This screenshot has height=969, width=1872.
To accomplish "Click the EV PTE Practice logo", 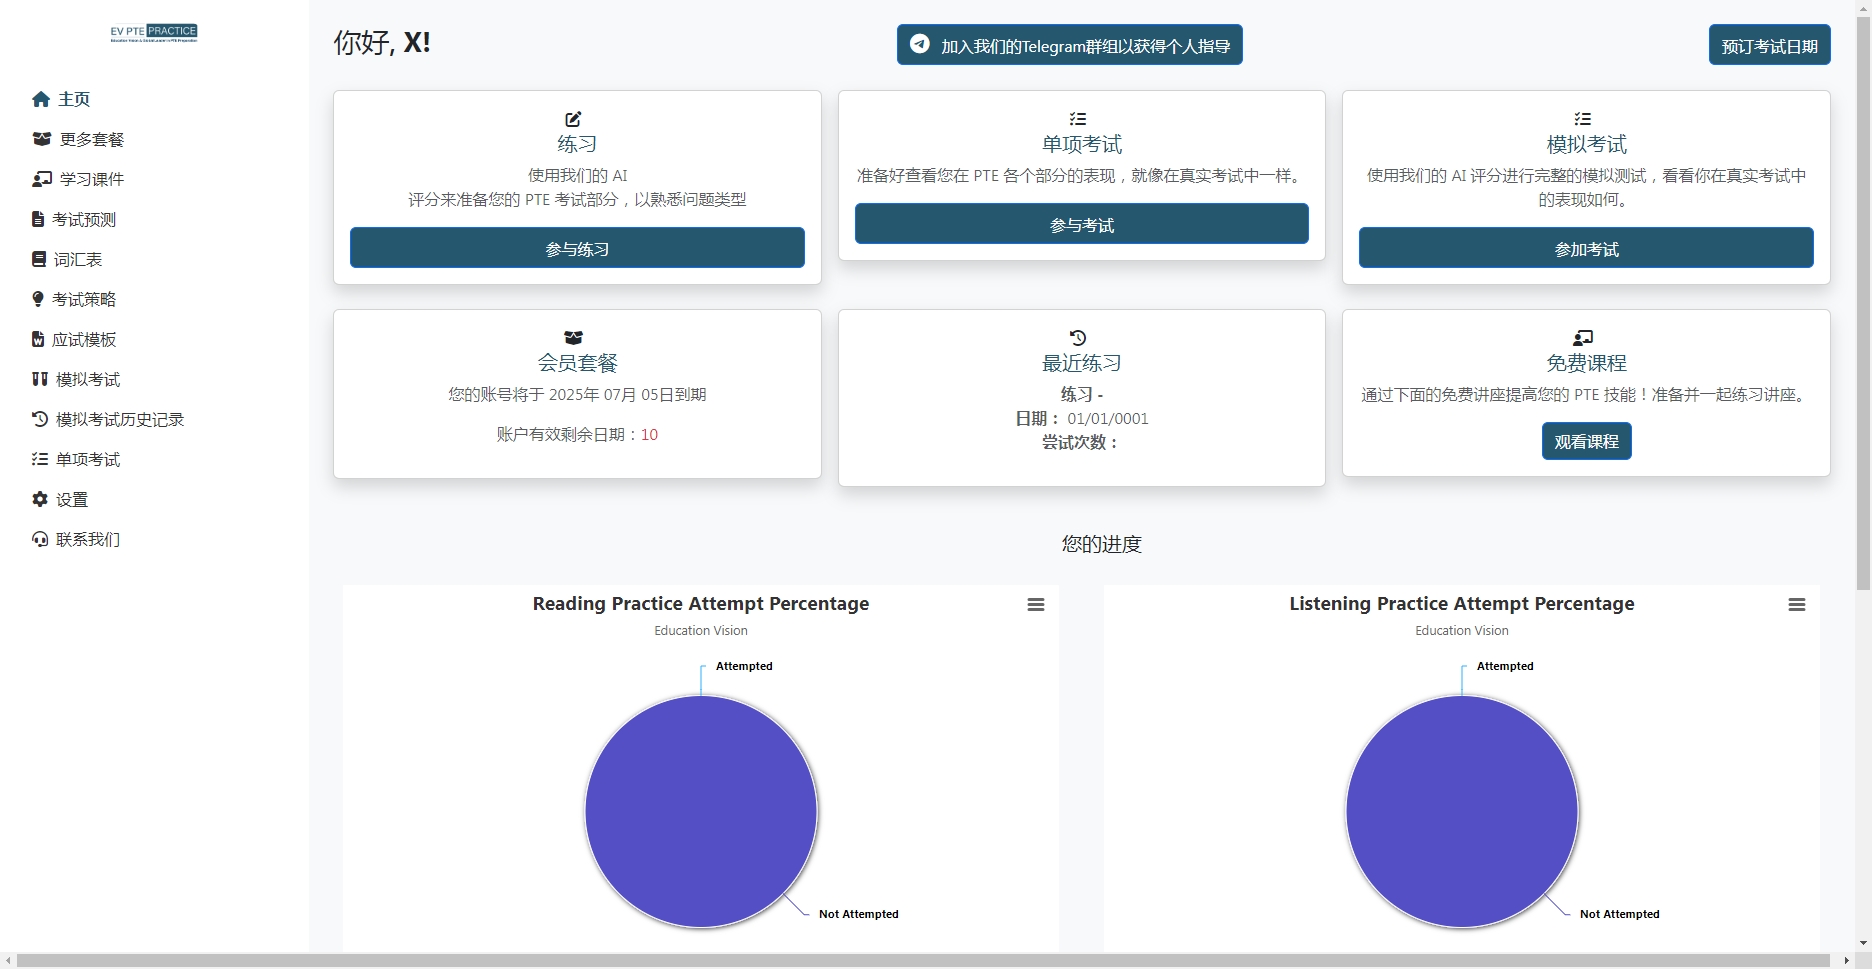I will click(x=154, y=33).
